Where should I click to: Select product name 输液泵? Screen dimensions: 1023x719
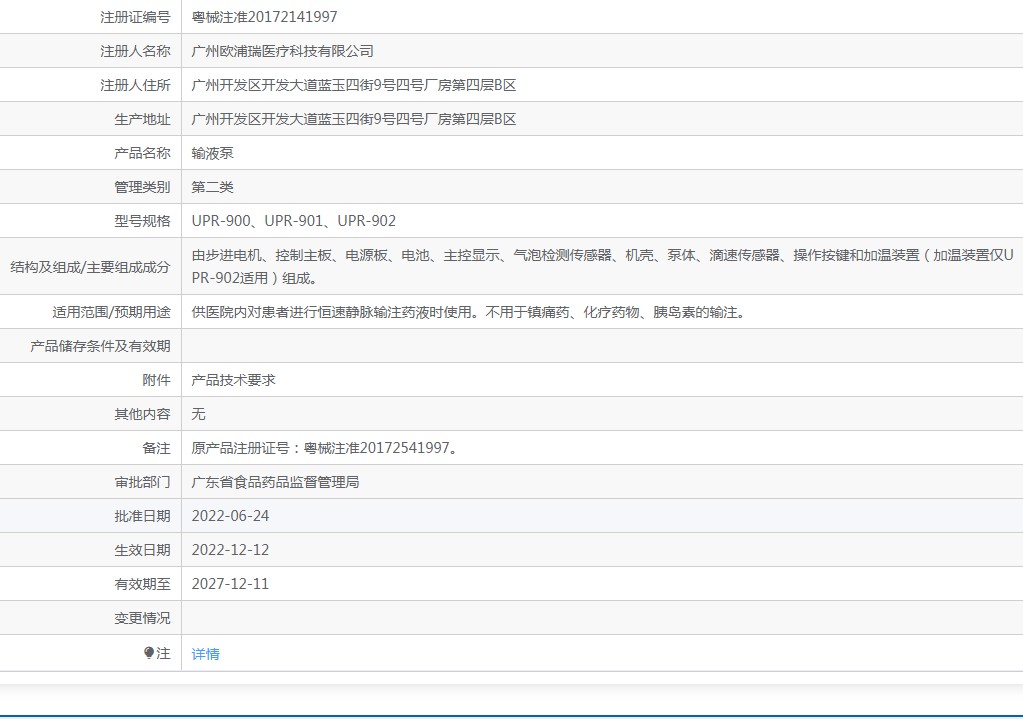(213, 153)
